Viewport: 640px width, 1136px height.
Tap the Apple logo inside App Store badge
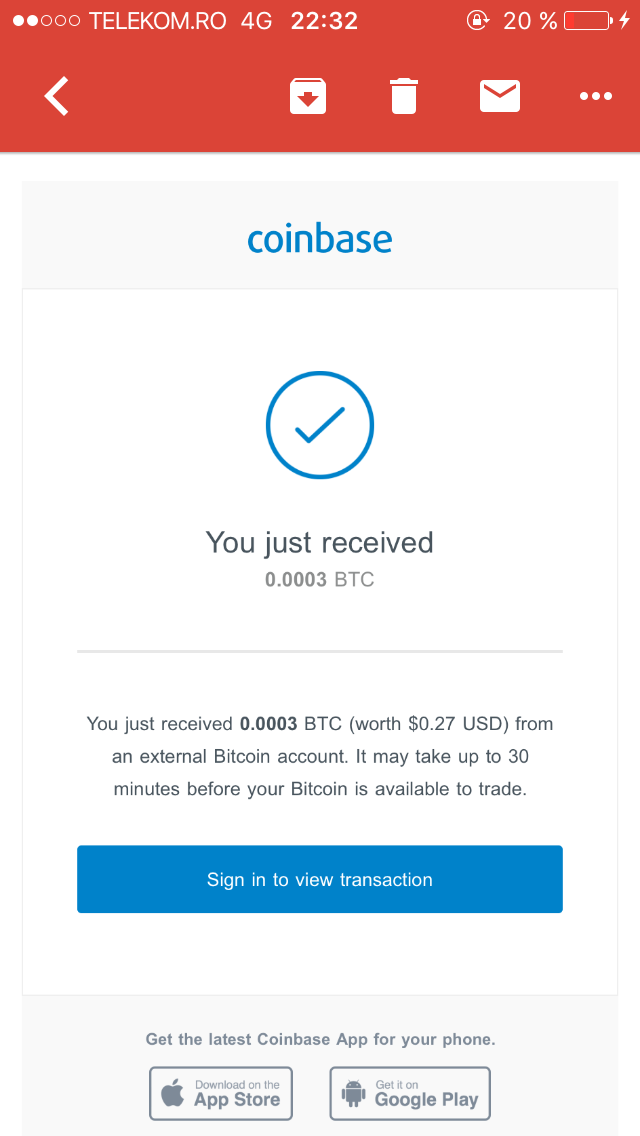coord(173,1093)
